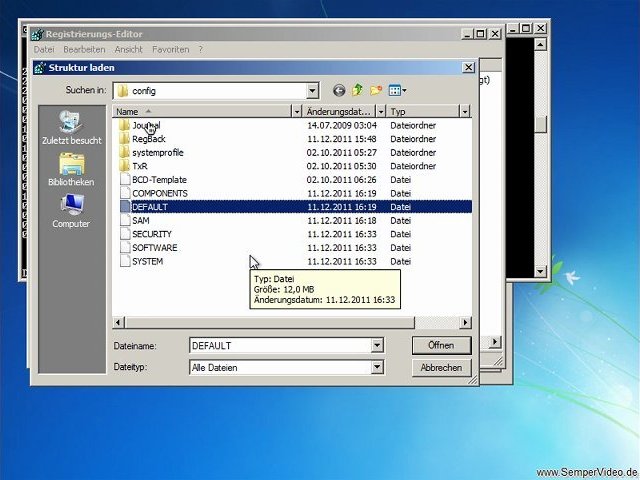The height and width of the screenshot is (480, 640).
Task: Go up one folder level
Action: click(x=357, y=91)
